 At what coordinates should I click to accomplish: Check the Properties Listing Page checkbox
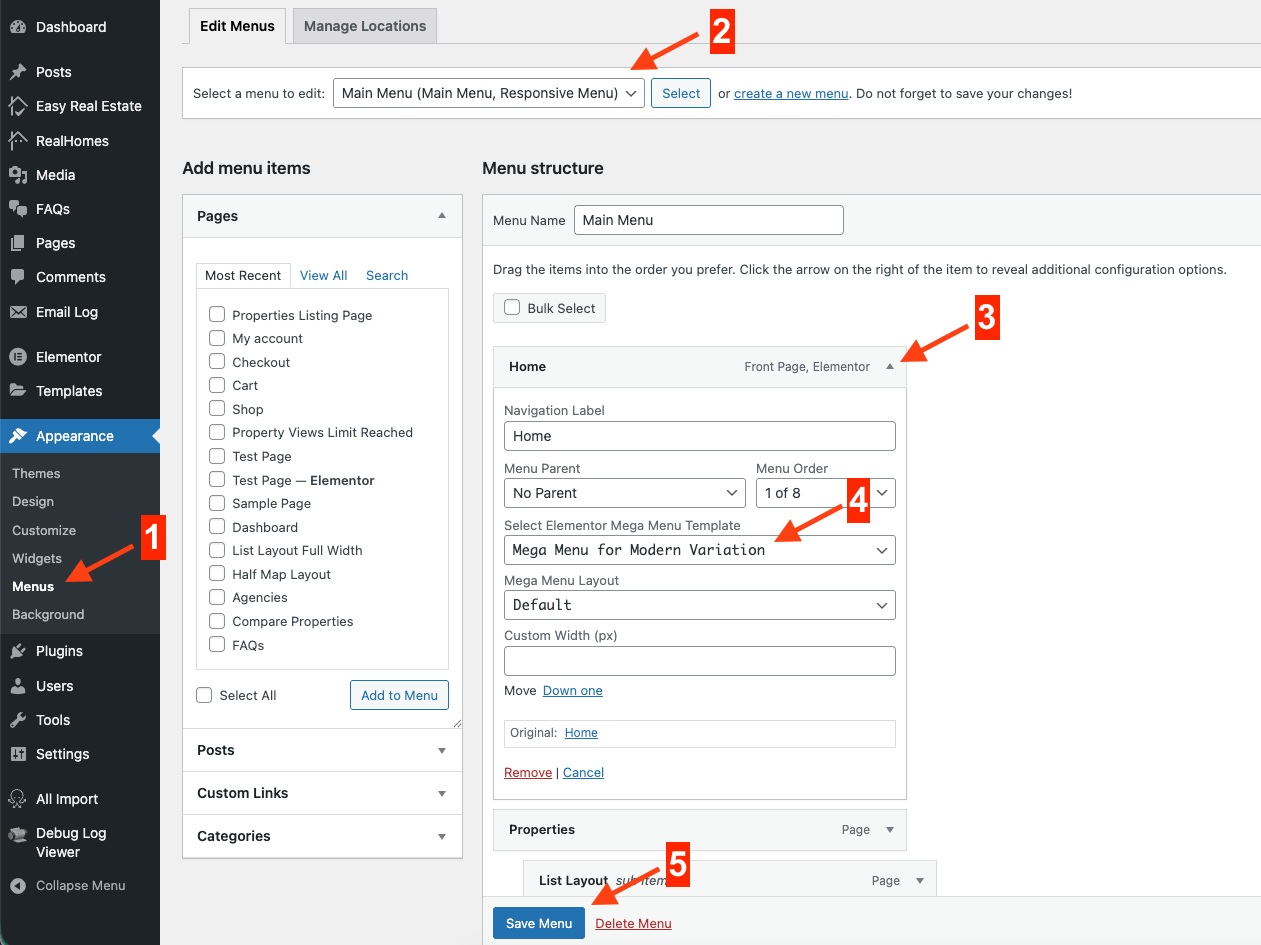tap(217, 315)
